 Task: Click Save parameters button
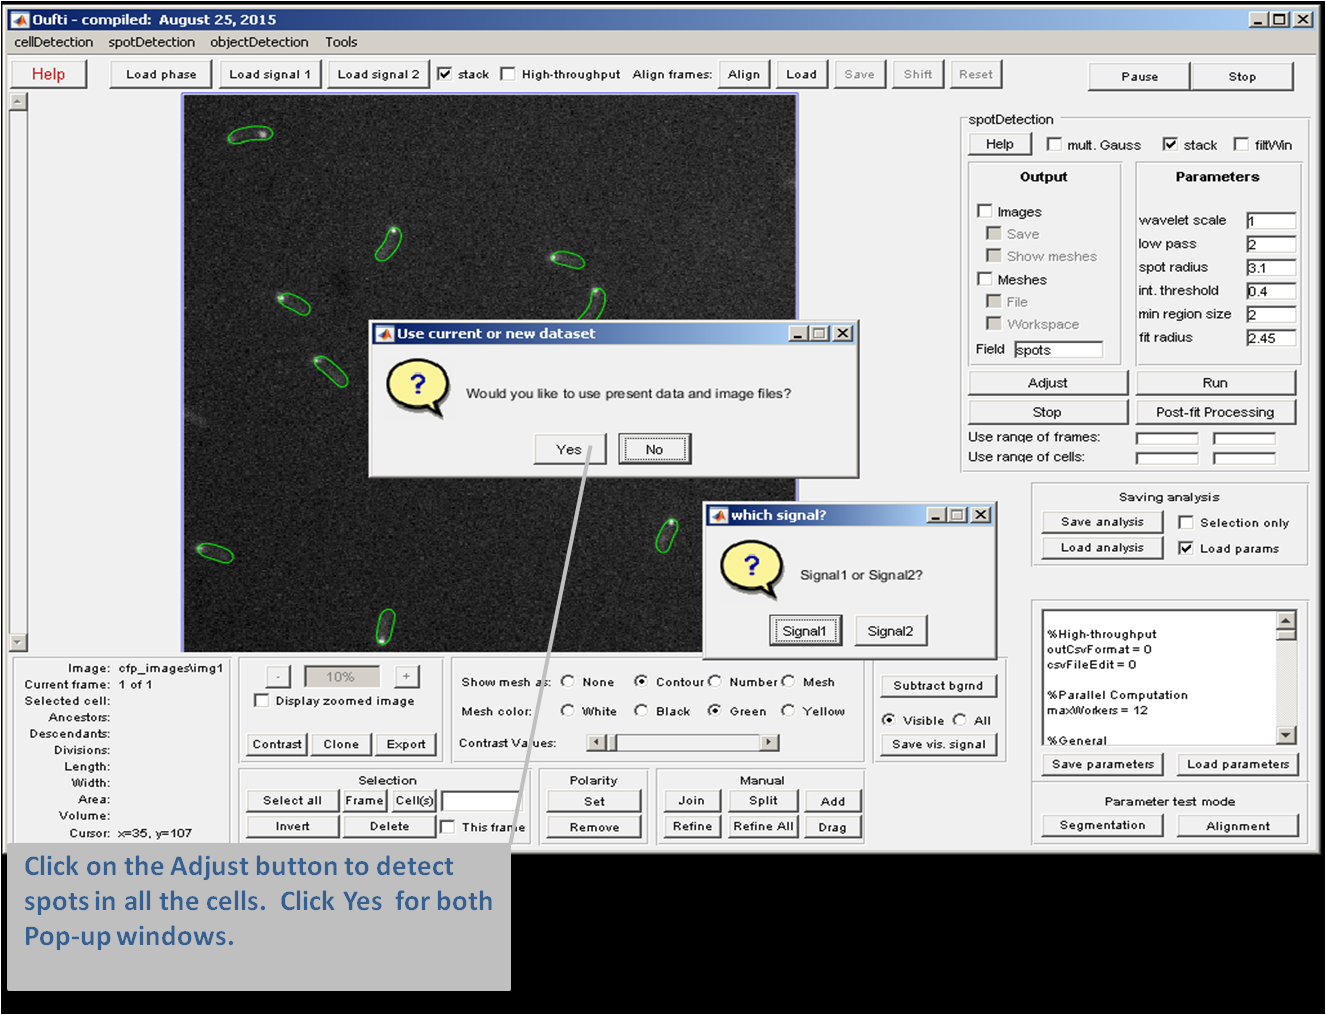click(x=1103, y=764)
